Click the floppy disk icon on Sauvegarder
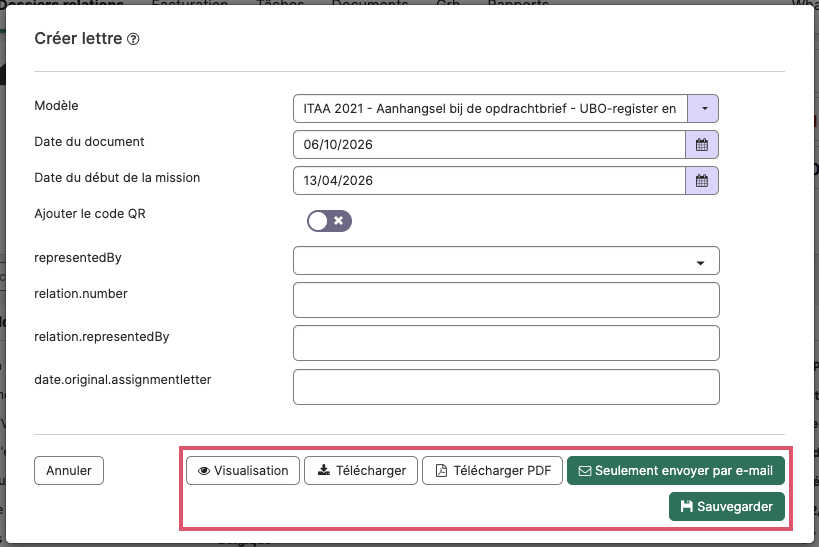 click(686, 506)
